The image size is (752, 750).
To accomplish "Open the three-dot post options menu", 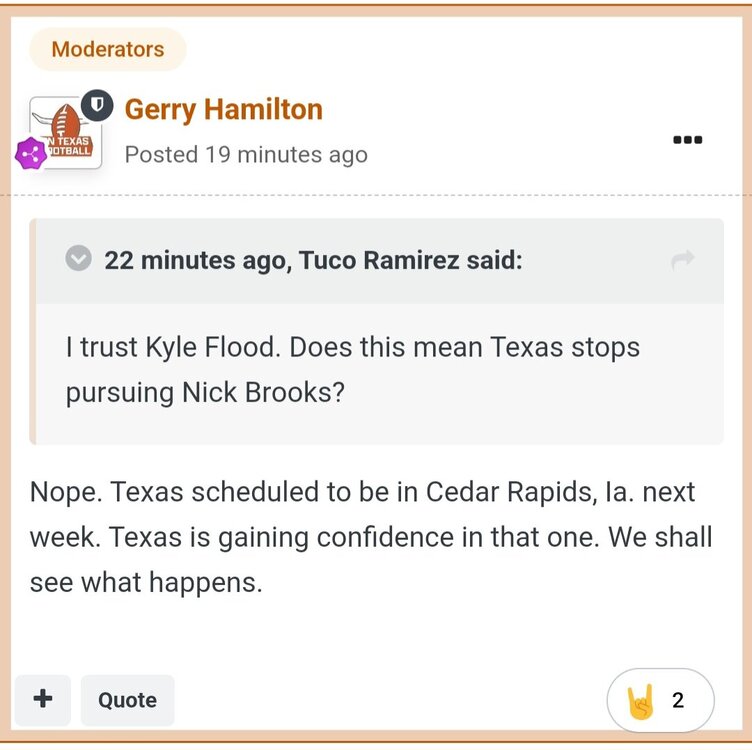I will tap(687, 140).
